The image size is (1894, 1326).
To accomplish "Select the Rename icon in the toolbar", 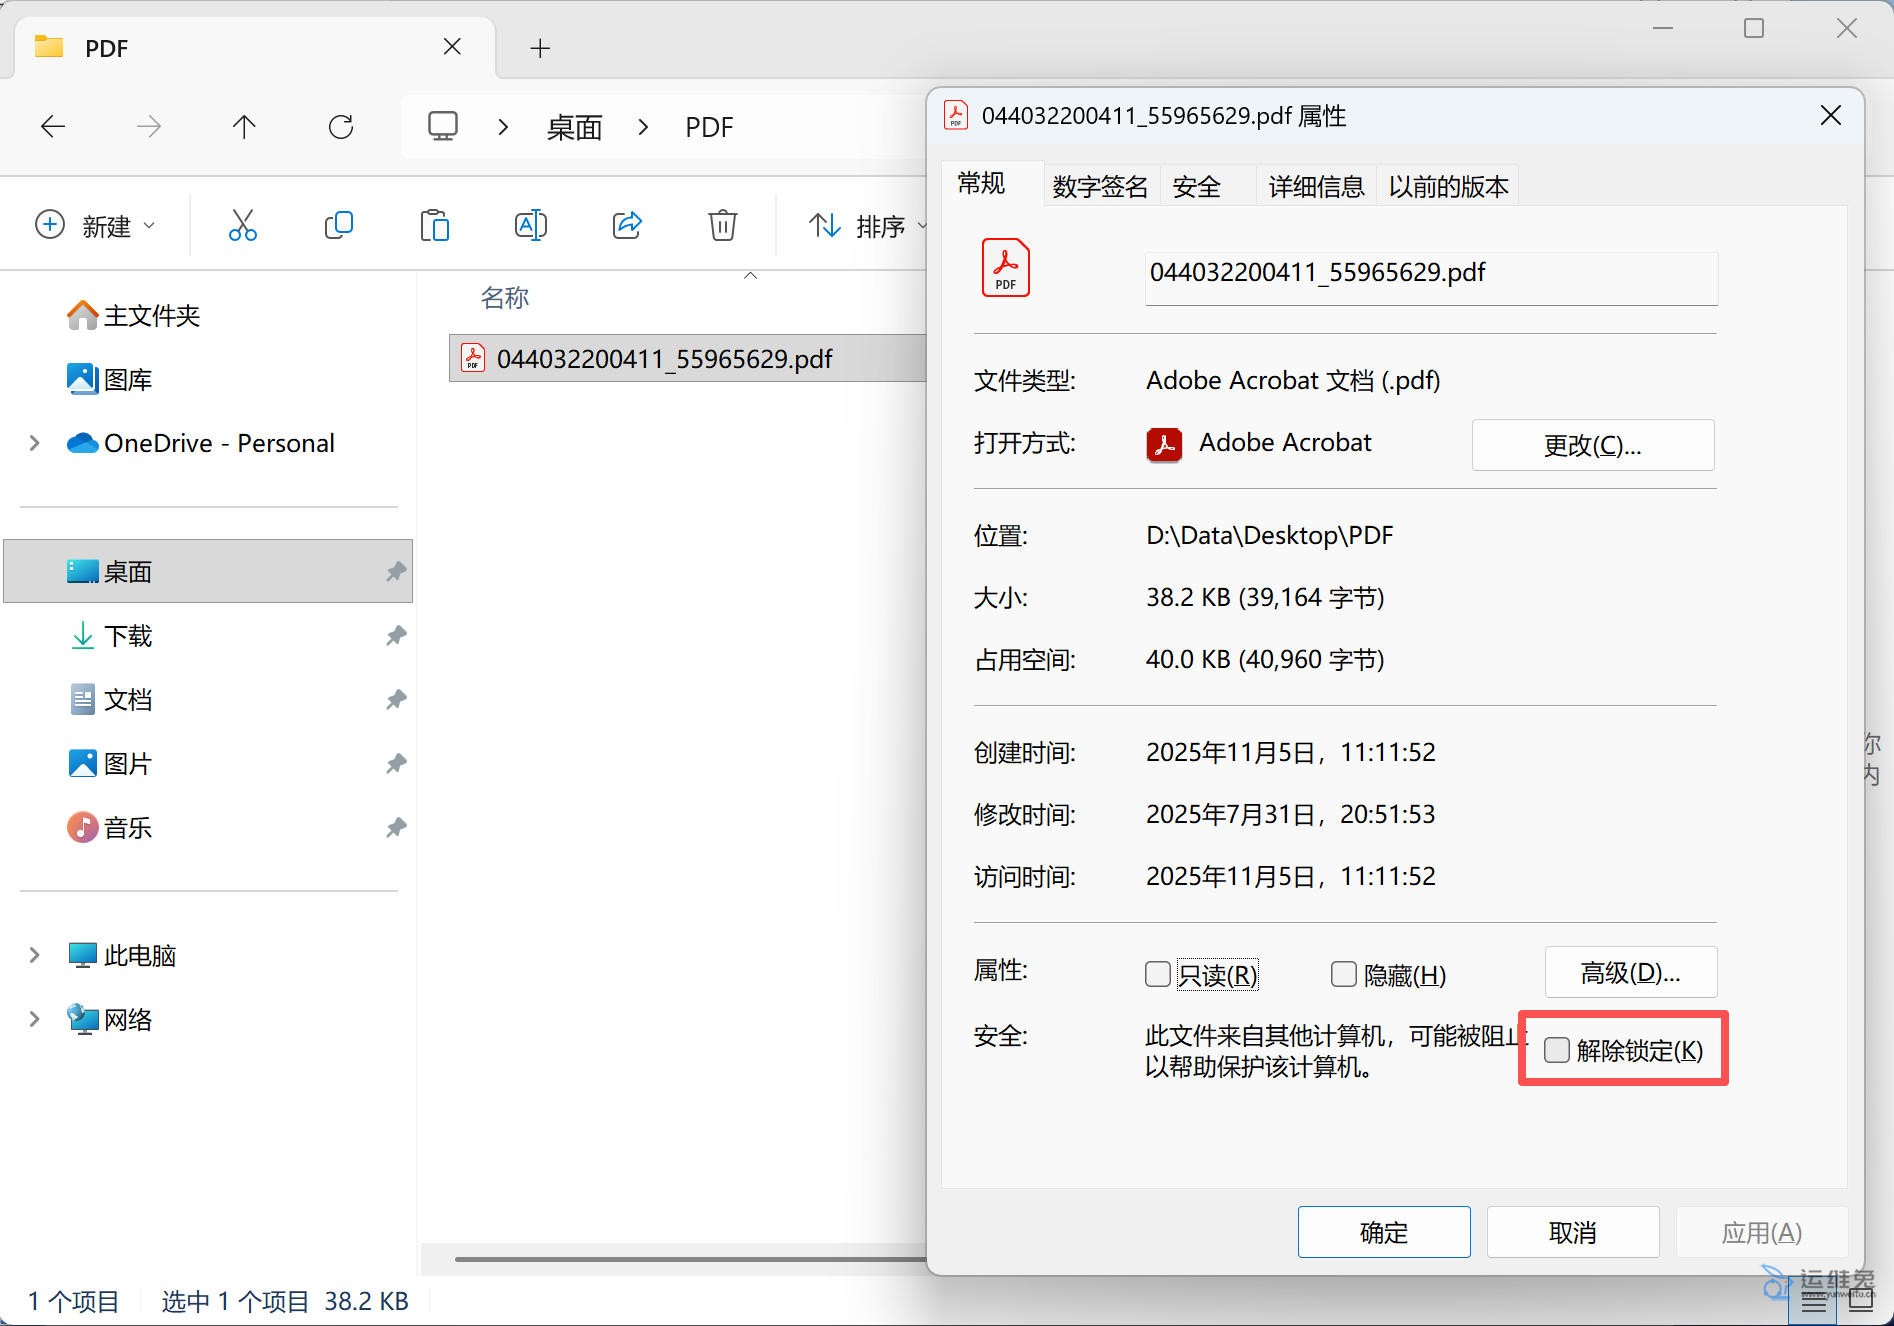I will coord(530,225).
